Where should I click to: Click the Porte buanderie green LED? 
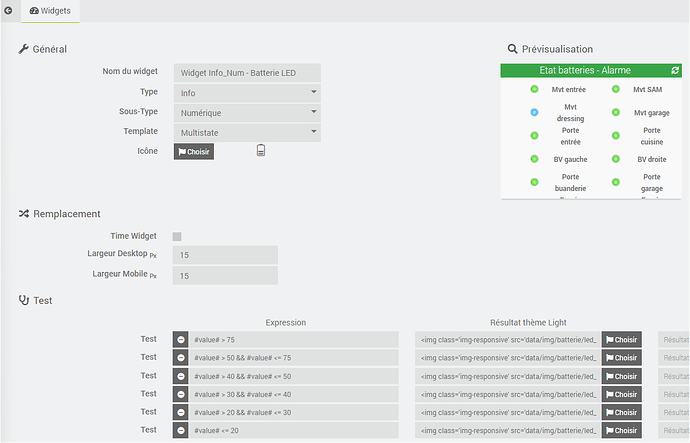click(534, 182)
